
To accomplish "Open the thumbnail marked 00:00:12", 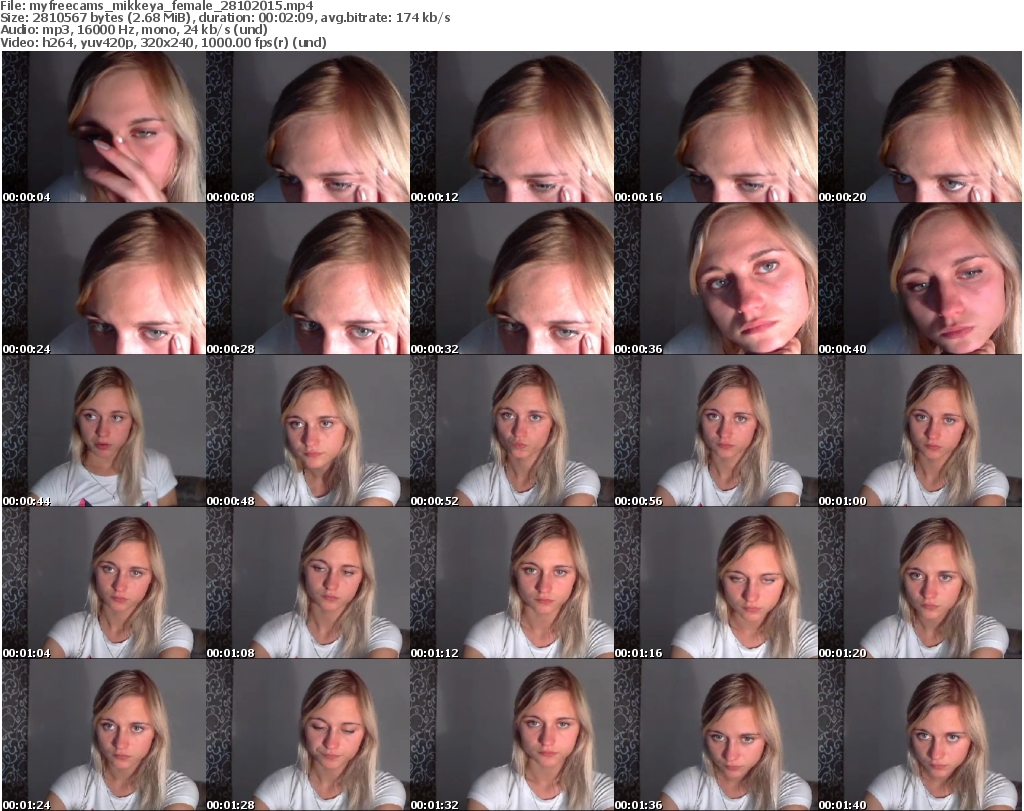I will point(511,127).
